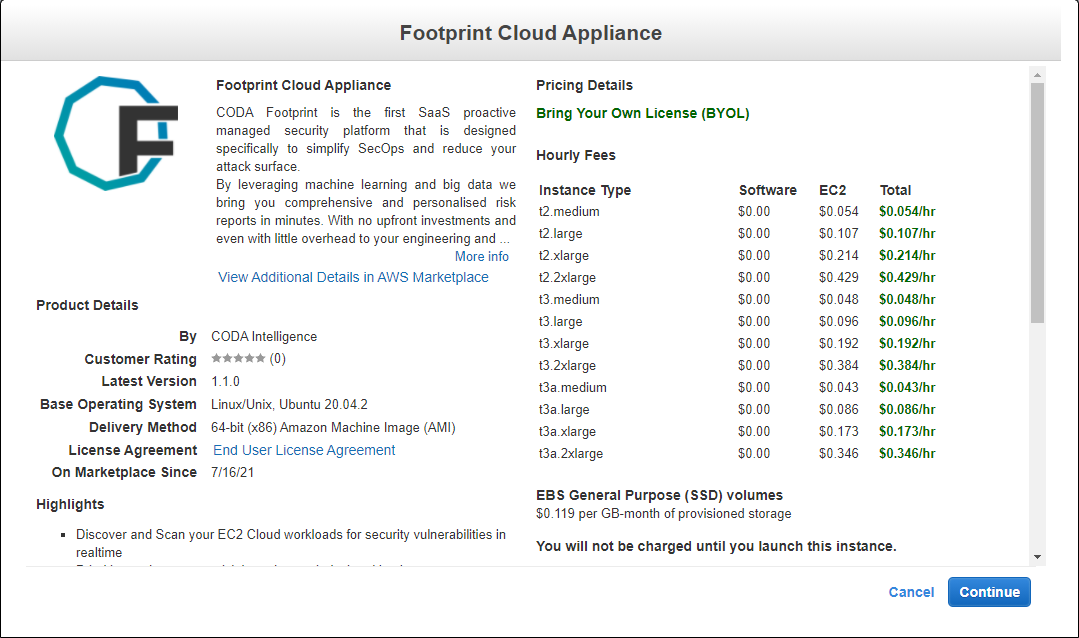Click the Product Details heading
The image size is (1079, 638).
[x=87, y=305]
